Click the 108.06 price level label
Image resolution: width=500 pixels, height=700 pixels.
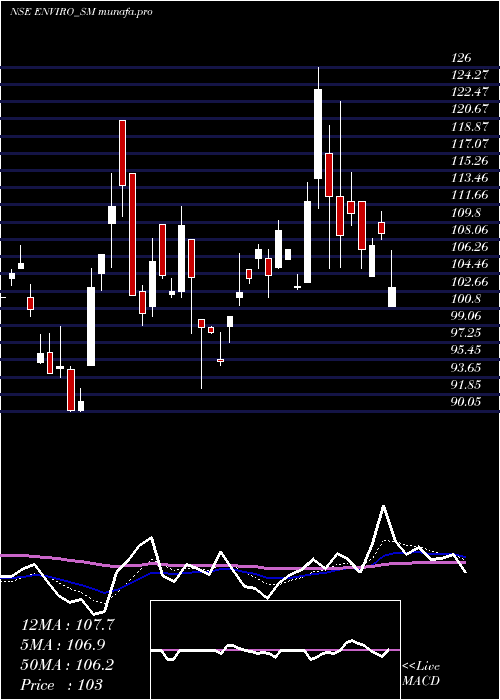[x=470, y=229]
